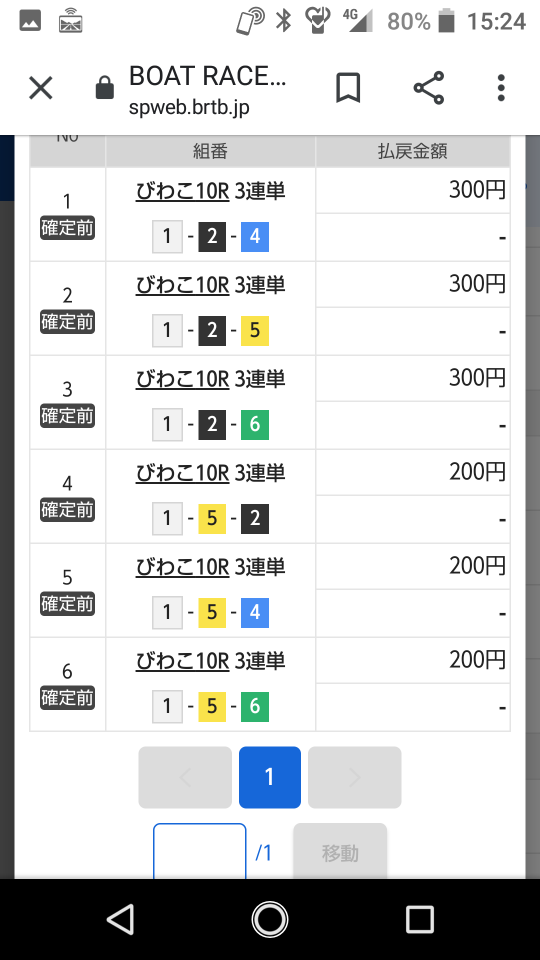Go to previous page arrow button
This screenshot has height=960, width=540.
pyautogui.click(x=185, y=778)
